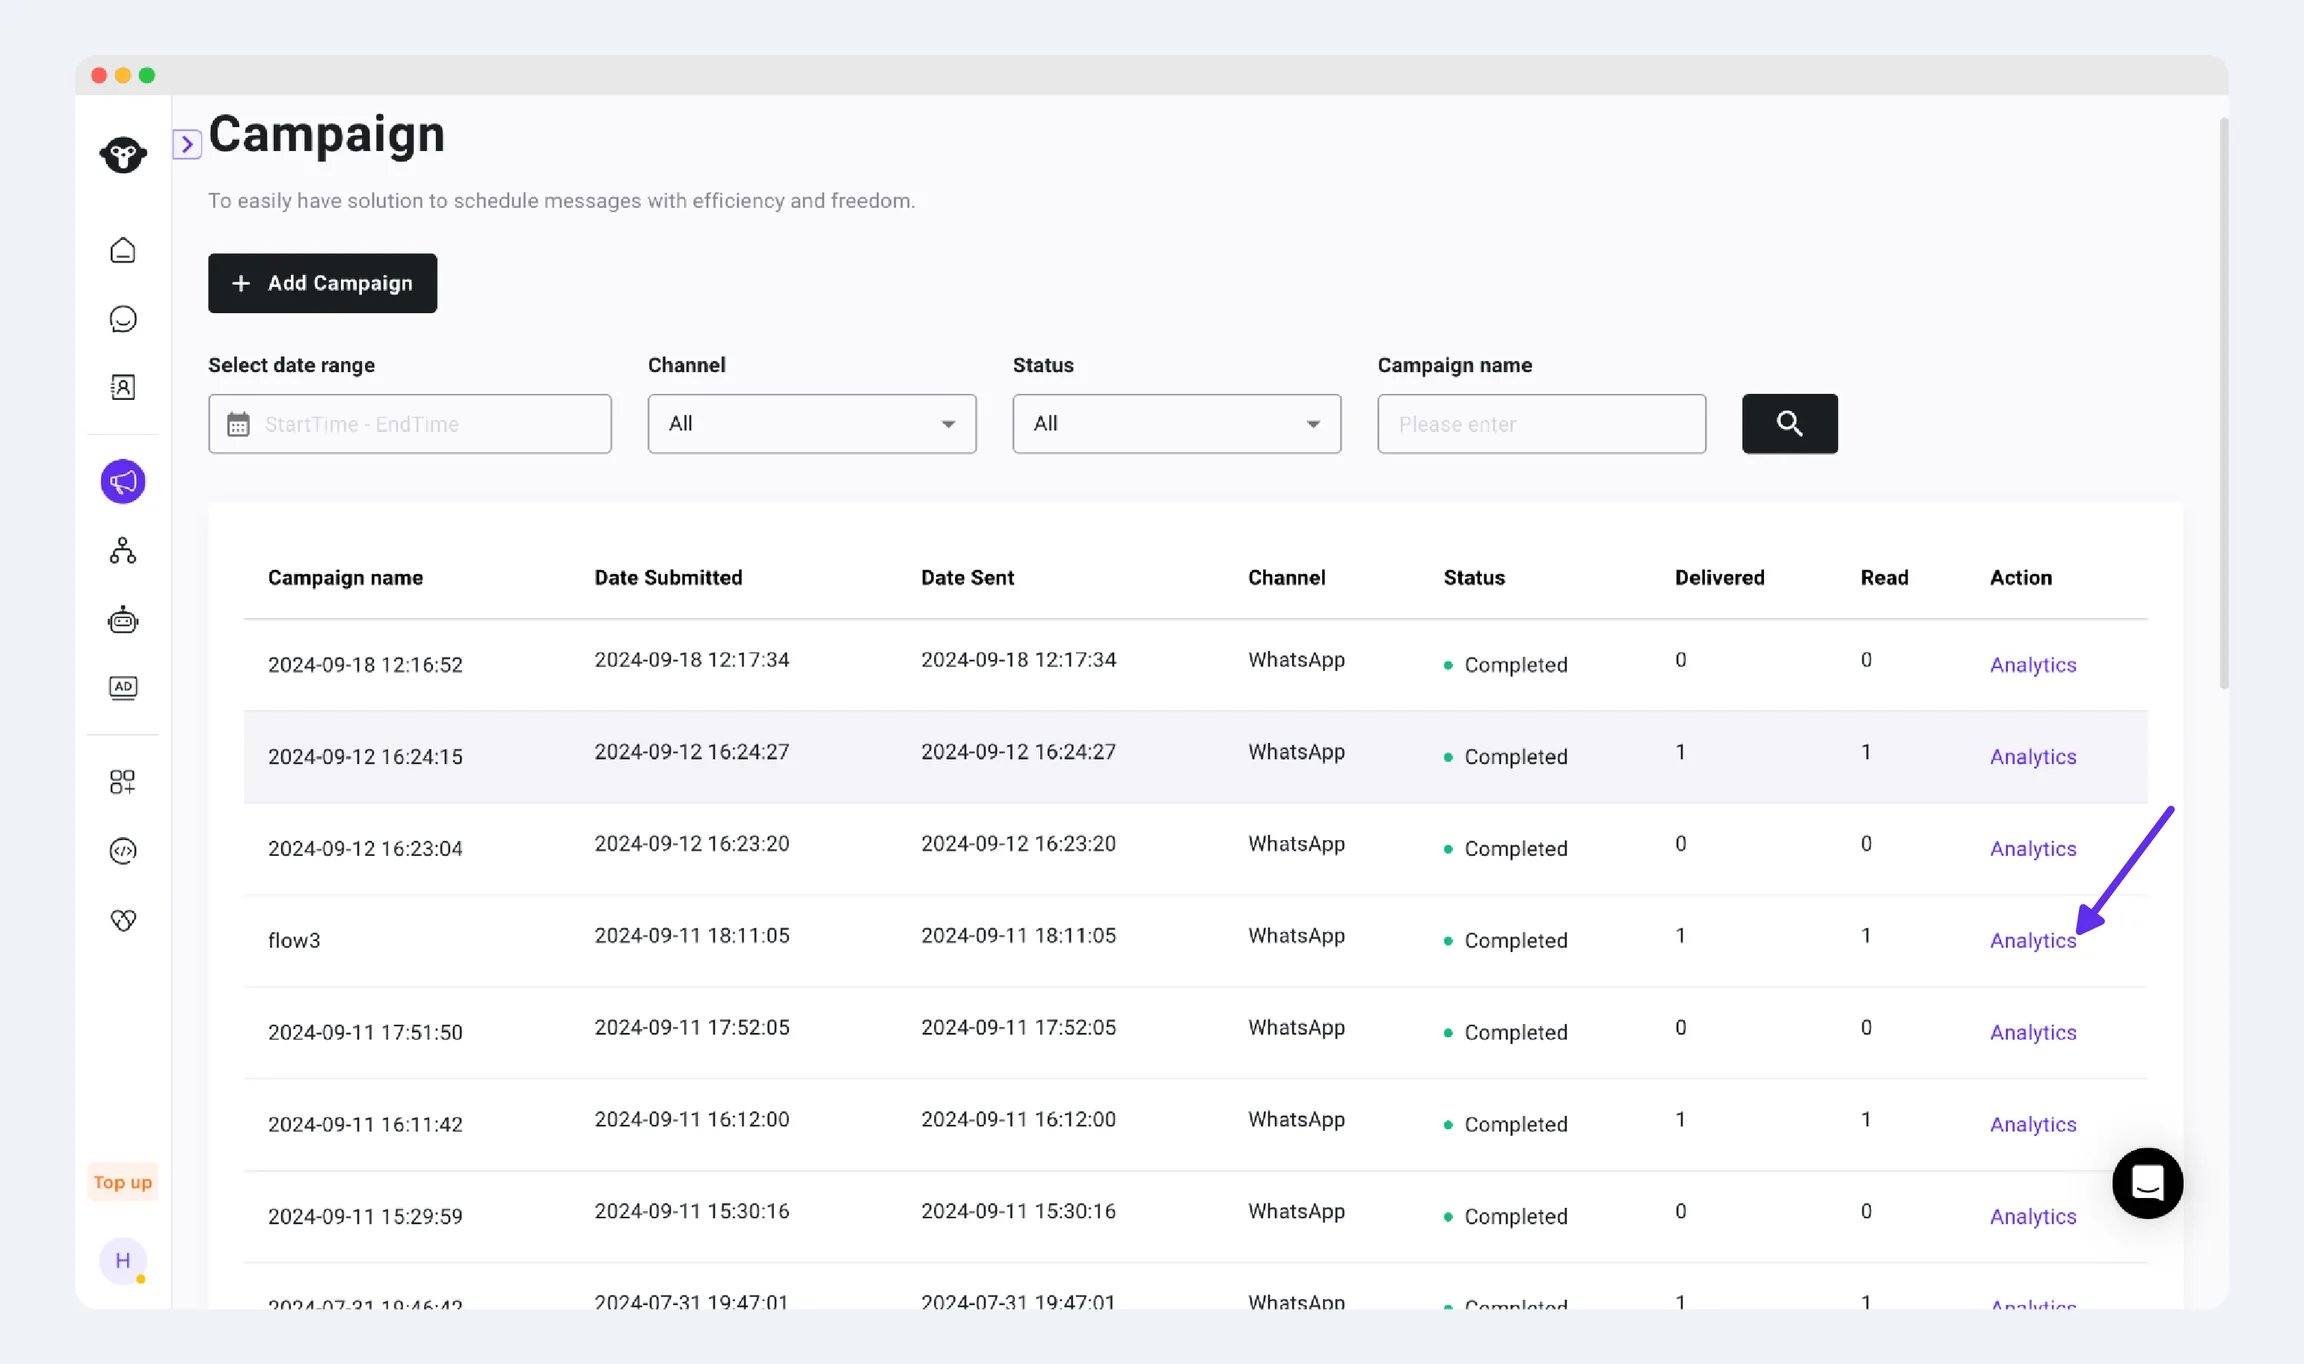The width and height of the screenshot is (2304, 1364).
Task: Open Analytics for 2024-09-11 16:11:42 campaign
Action: [x=2033, y=1124]
